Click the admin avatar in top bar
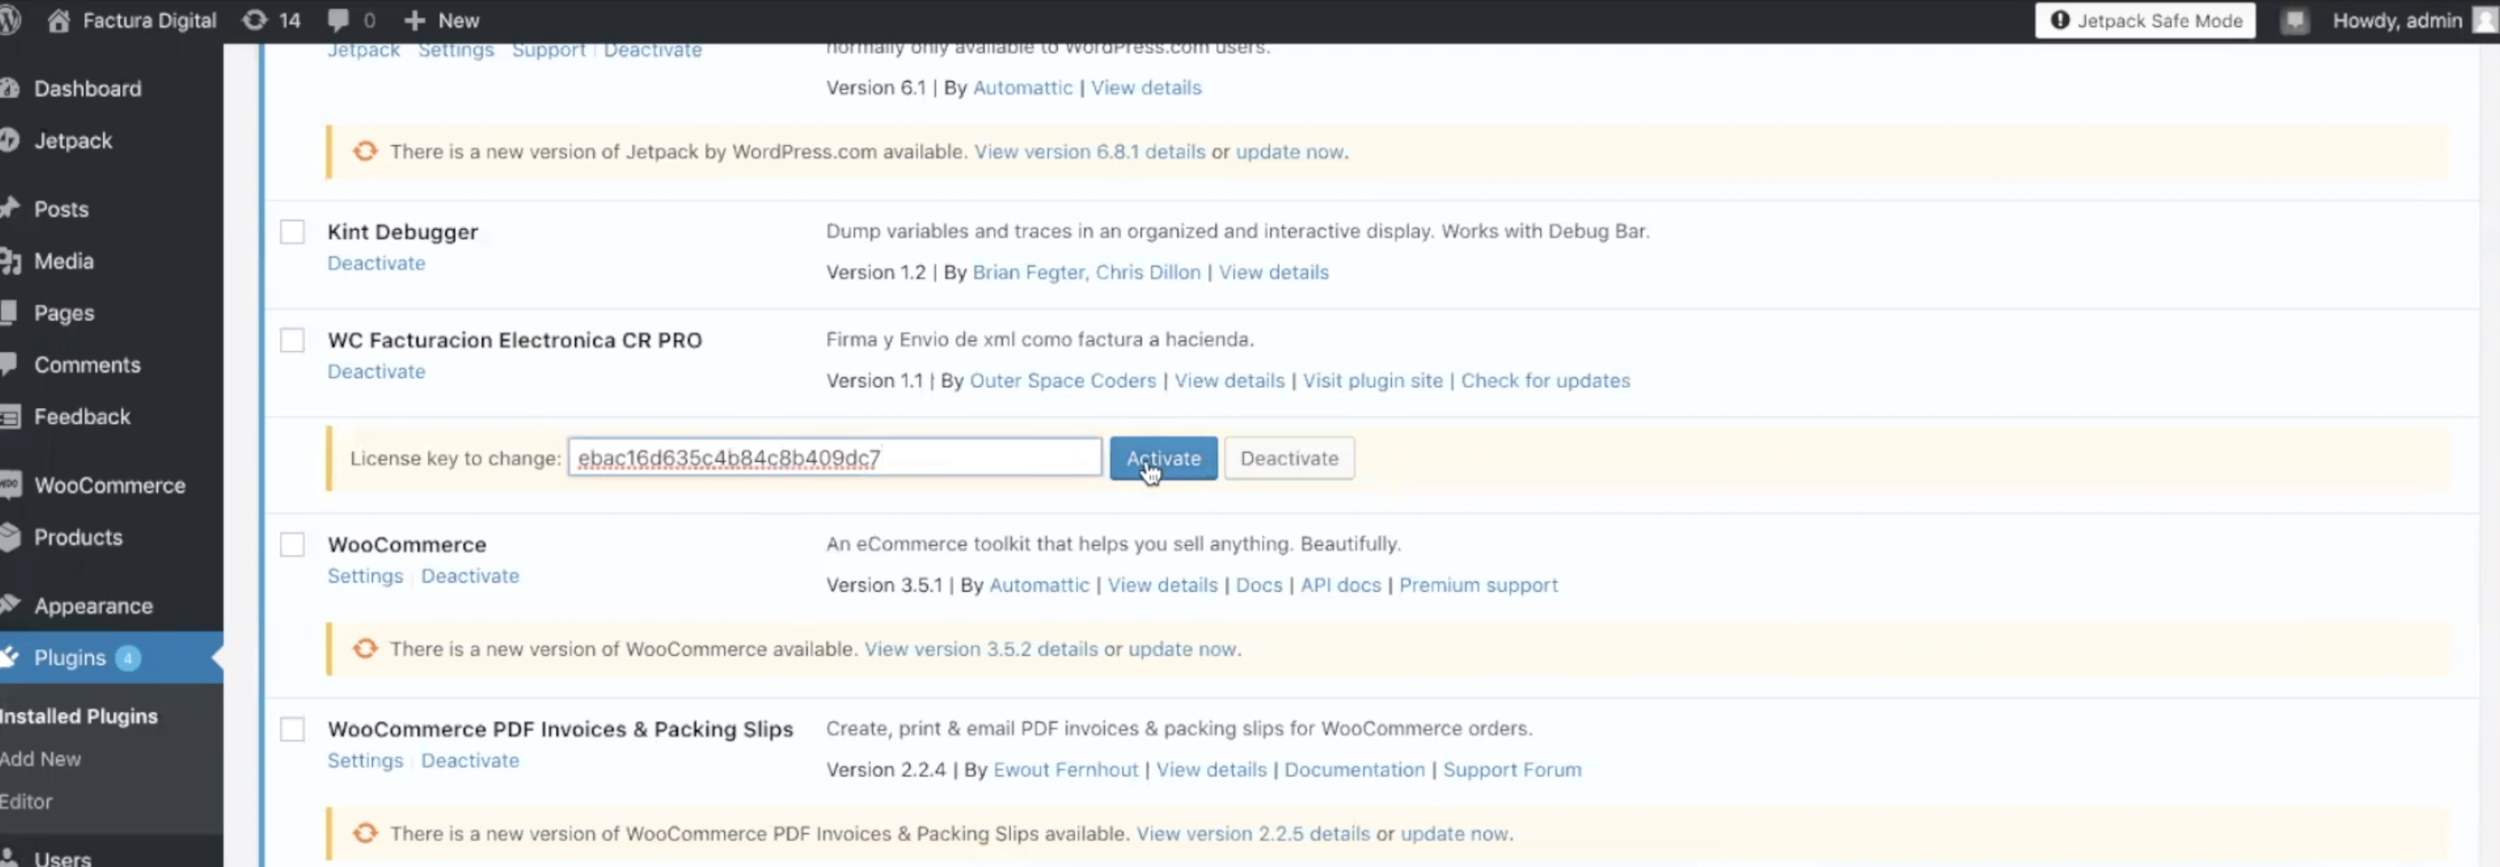The width and height of the screenshot is (2500, 867). (x=2486, y=20)
